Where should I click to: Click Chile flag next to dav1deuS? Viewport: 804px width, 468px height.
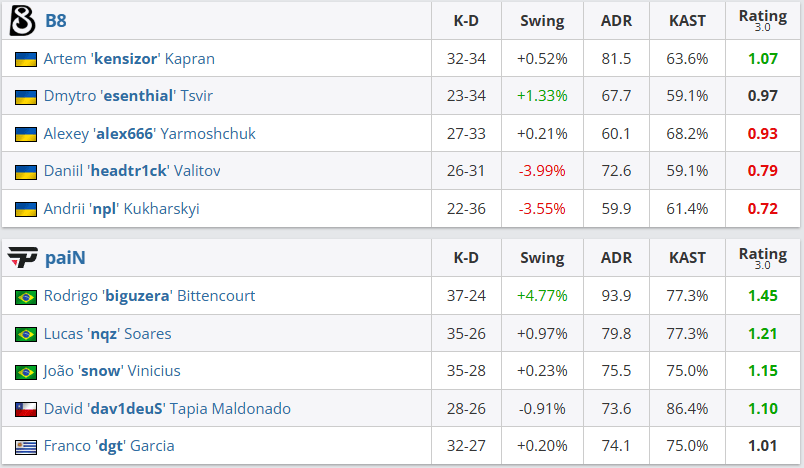pyautogui.click(x=26, y=410)
